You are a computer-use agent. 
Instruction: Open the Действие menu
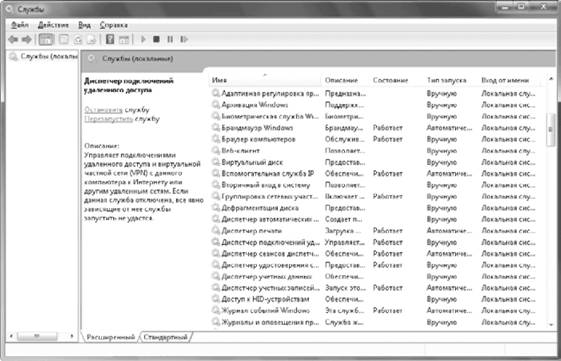[53, 25]
